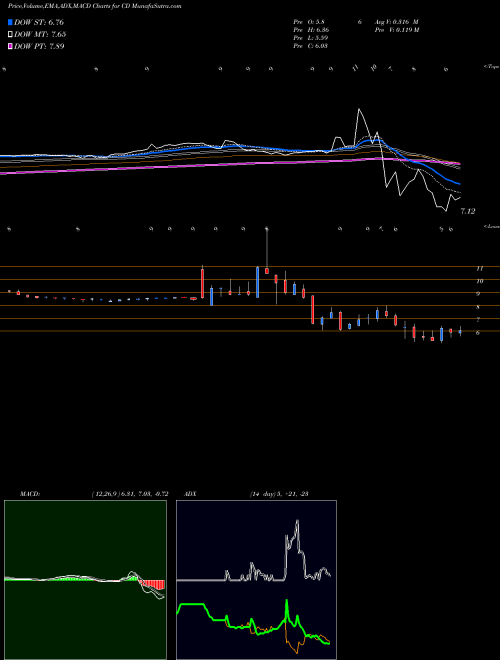Click the 'Avg V: 0.316 M' volume text
The height and width of the screenshot is (660, 500).
397,22
